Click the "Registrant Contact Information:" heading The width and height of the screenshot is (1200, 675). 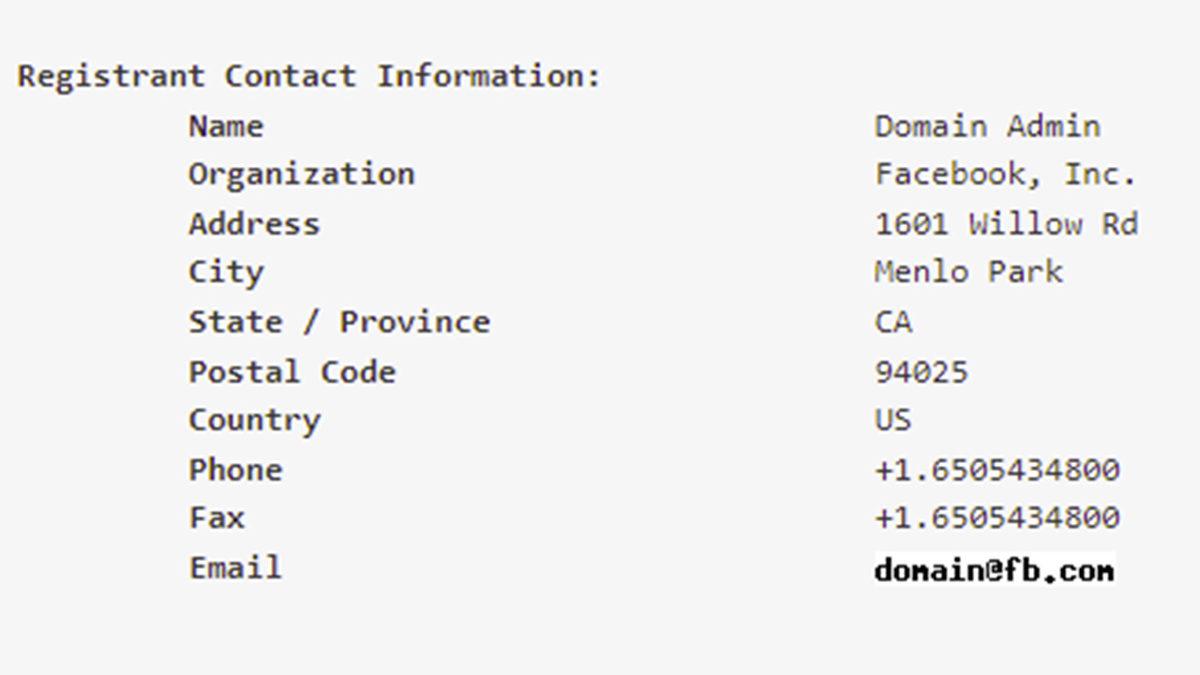point(309,76)
